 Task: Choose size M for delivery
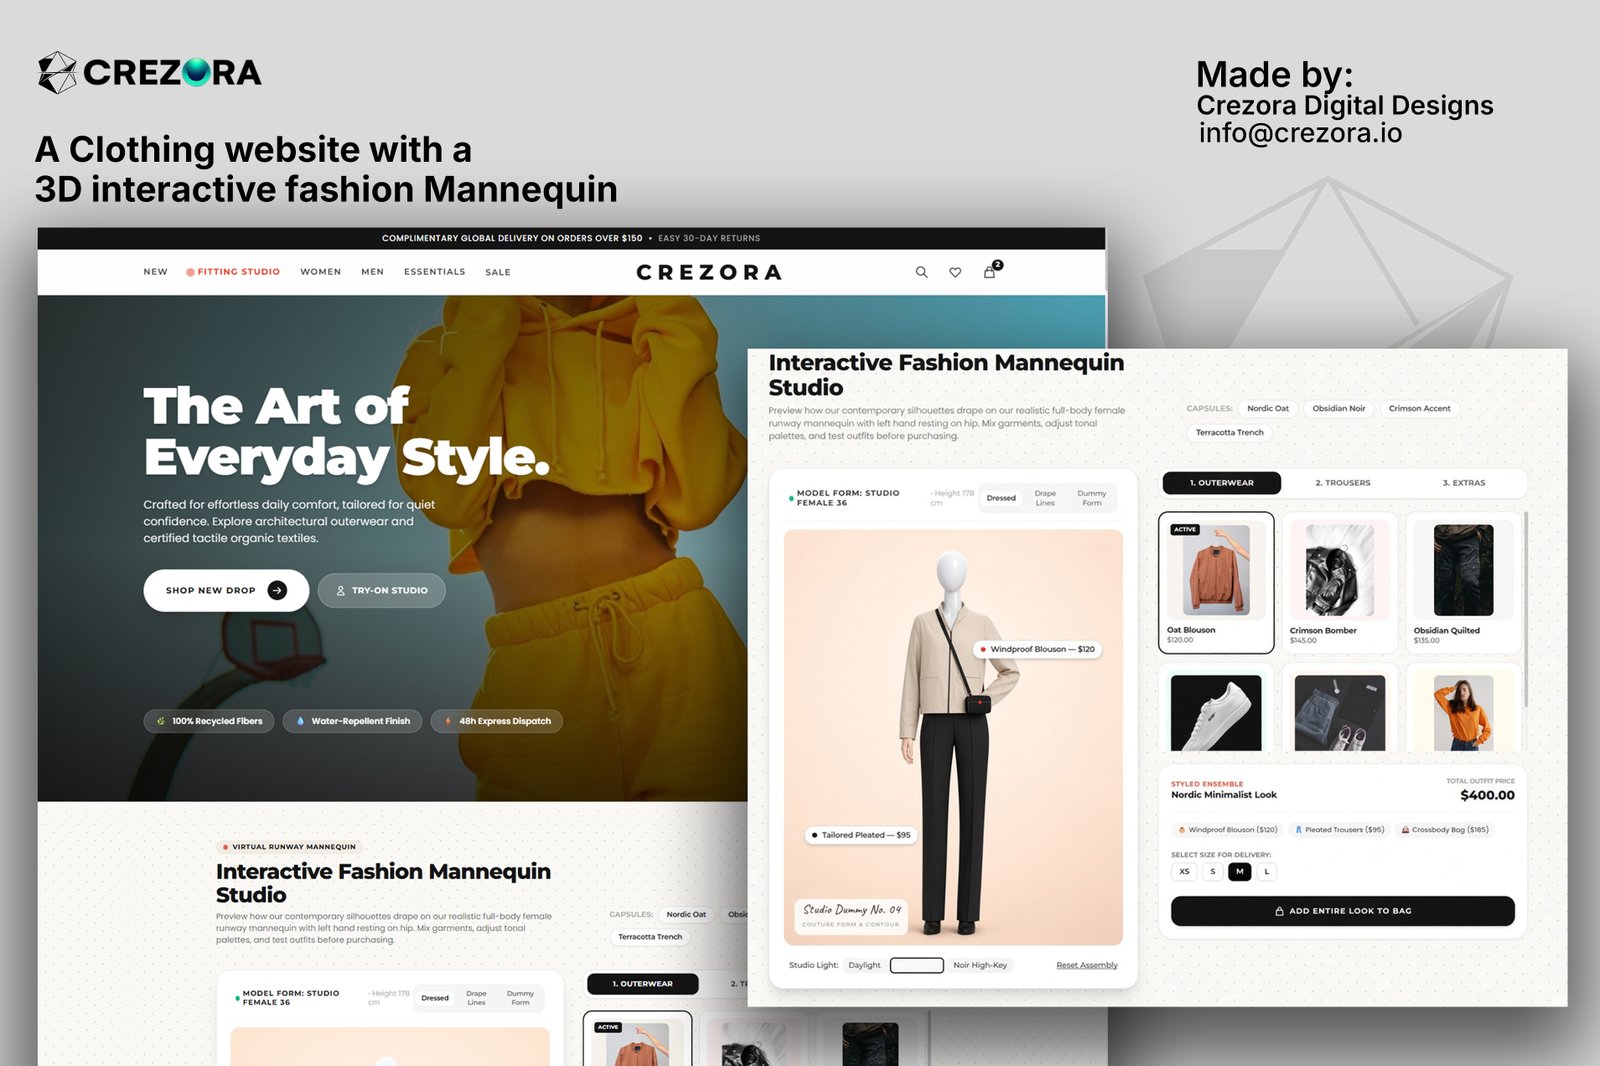tap(1240, 872)
